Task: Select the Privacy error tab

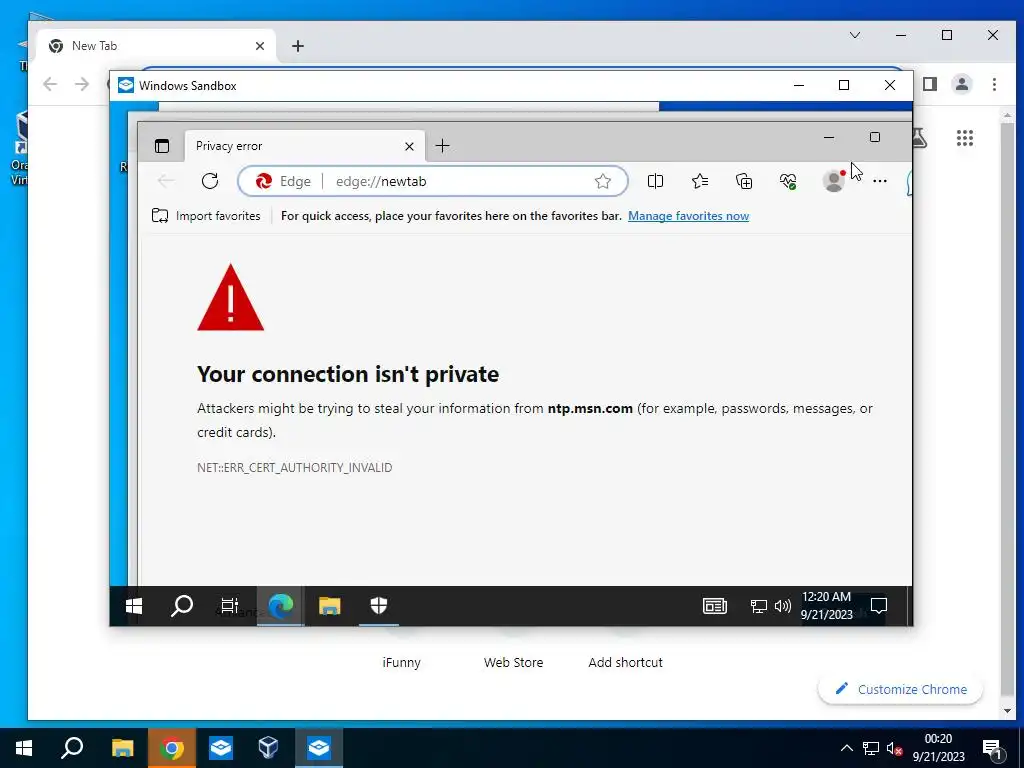Action: pos(305,146)
